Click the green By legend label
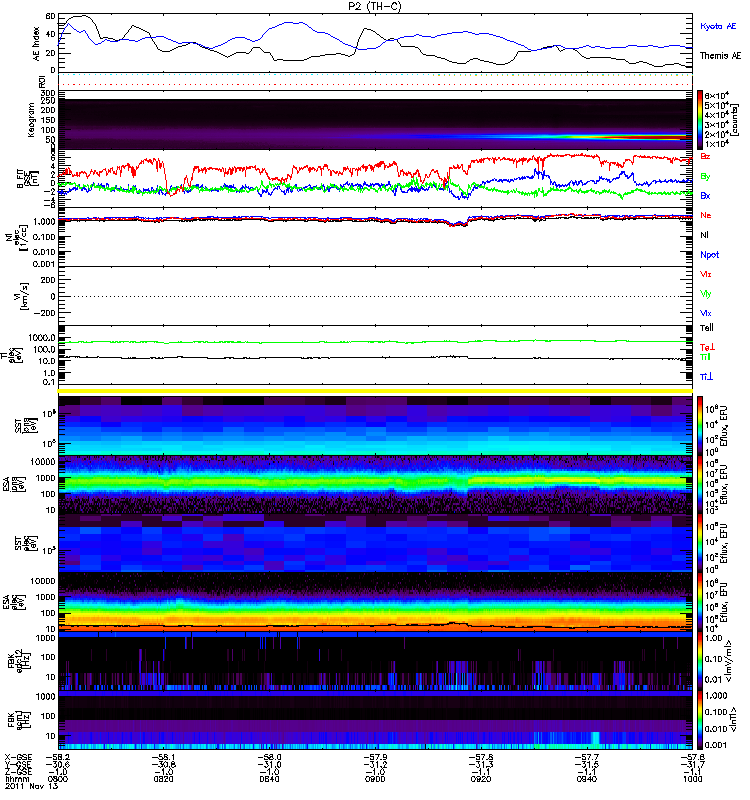 tap(705, 177)
